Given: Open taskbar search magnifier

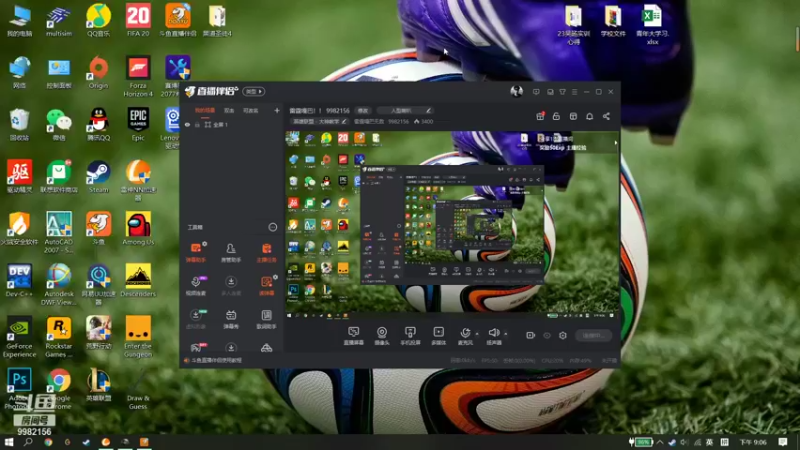Looking at the screenshot, I should (28, 442).
